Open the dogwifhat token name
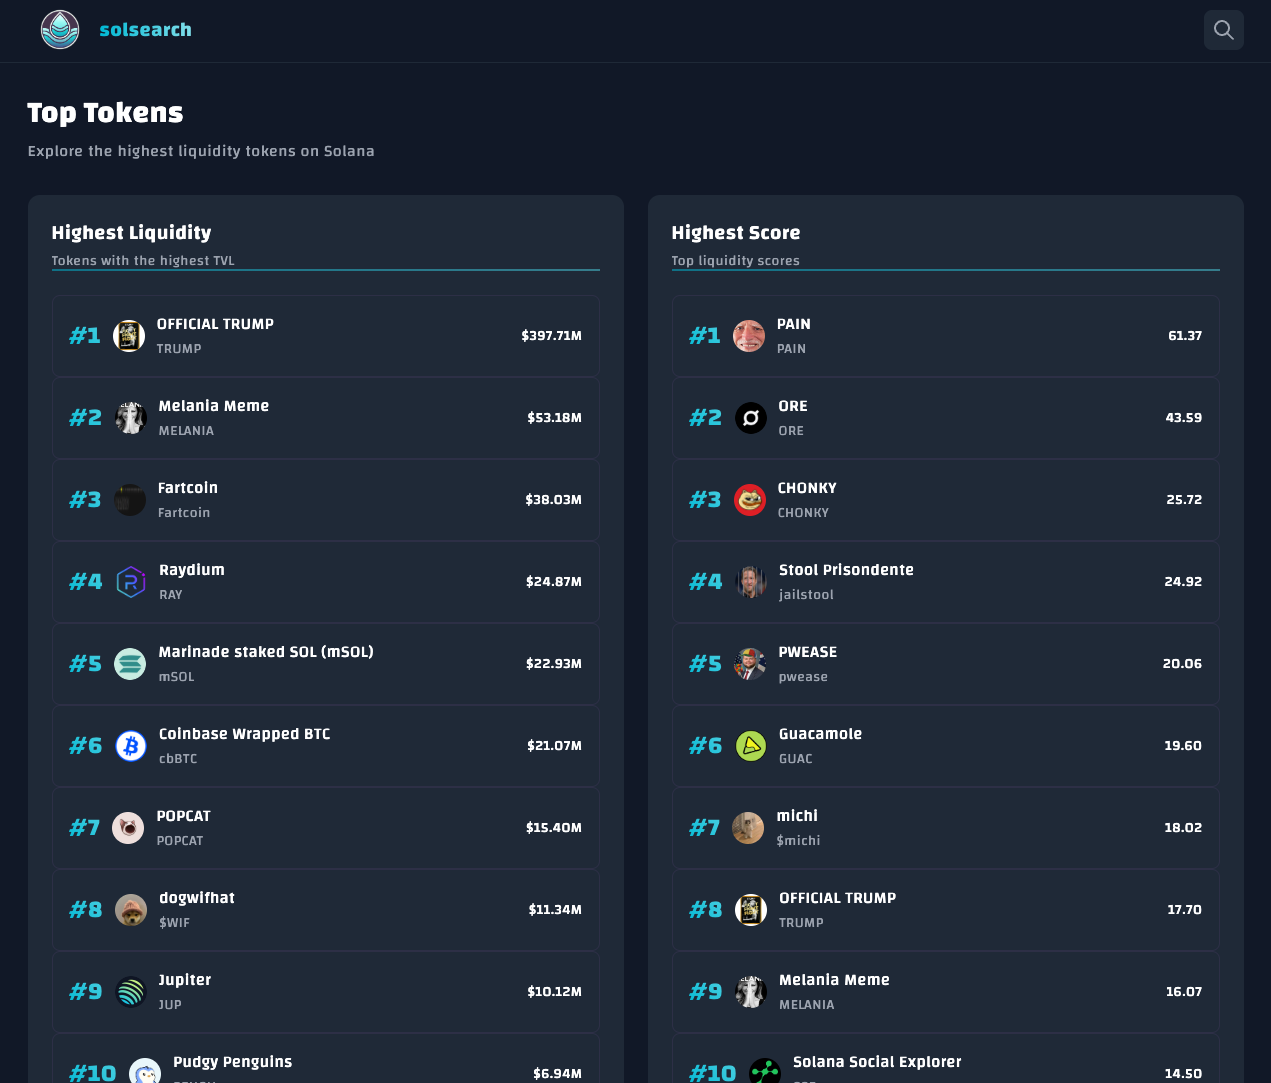The width and height of the screenshot is (1271, 1083). 197,898
